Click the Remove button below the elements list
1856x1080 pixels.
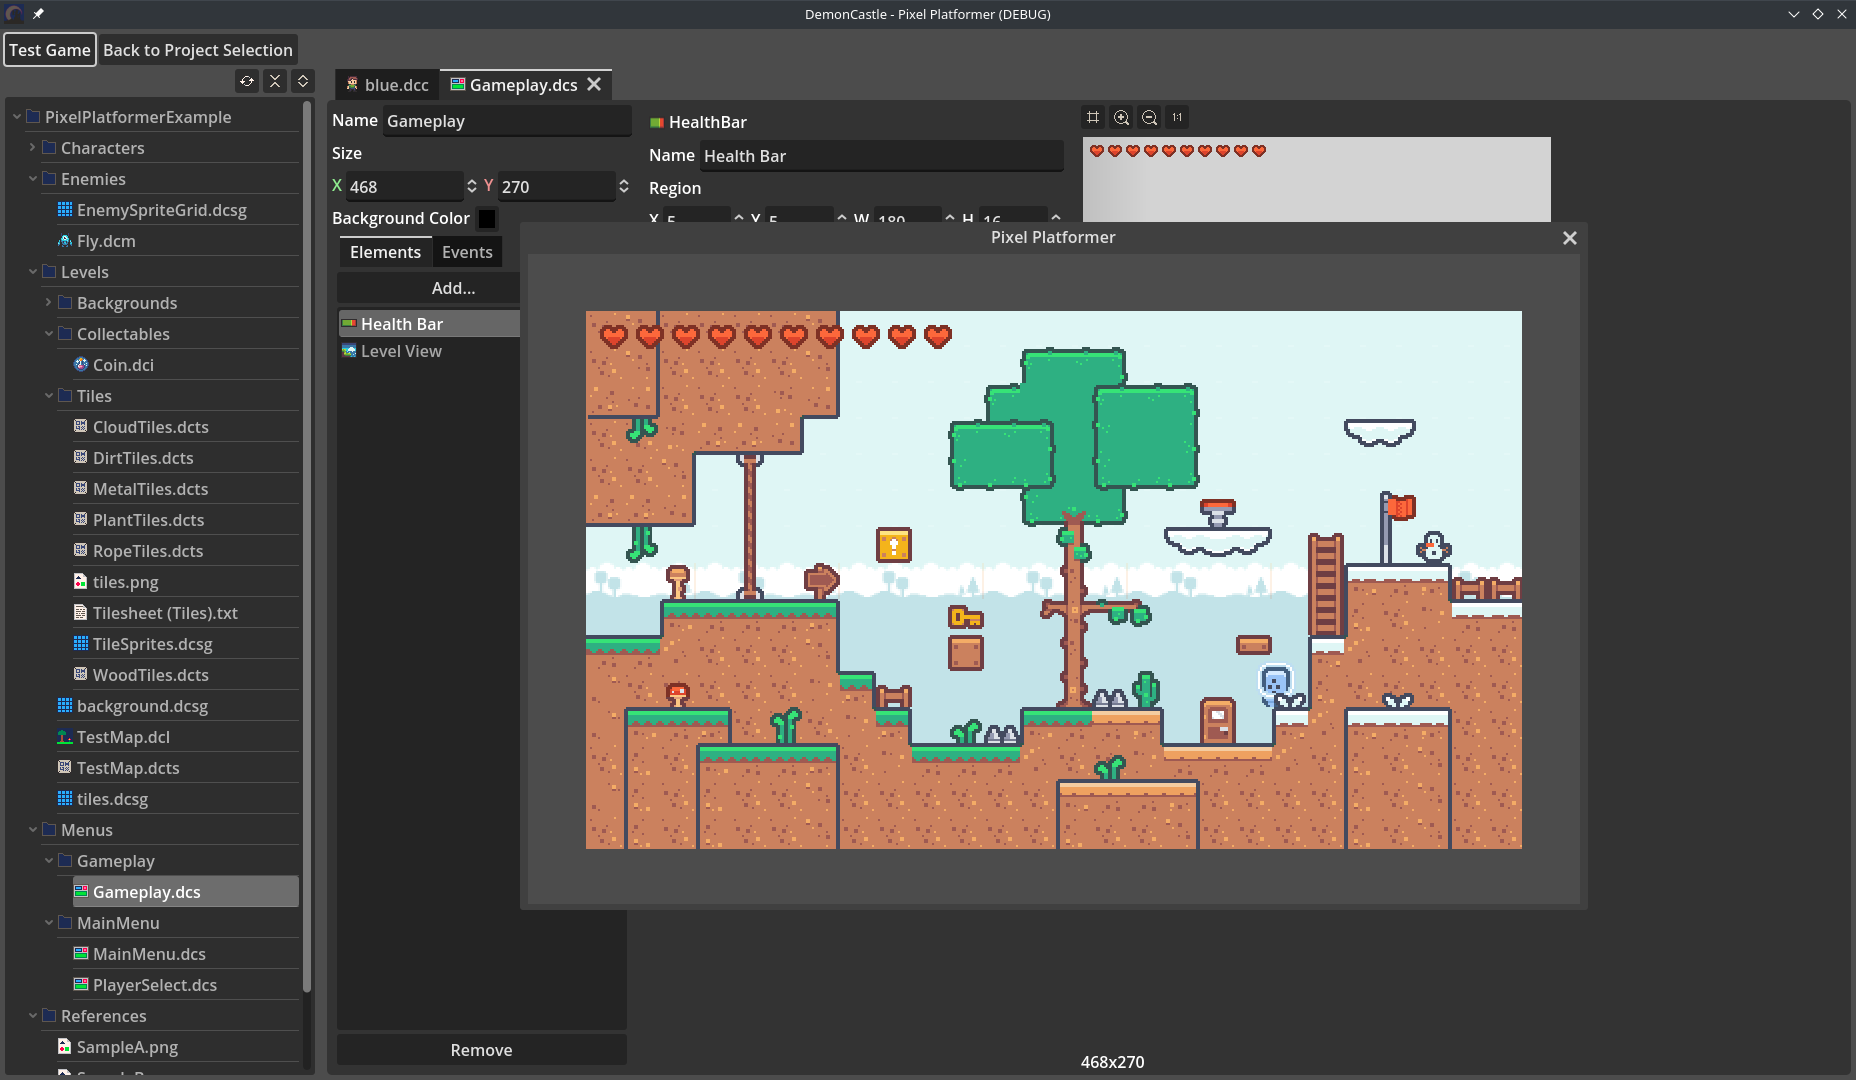click(x=481, y=1050)
